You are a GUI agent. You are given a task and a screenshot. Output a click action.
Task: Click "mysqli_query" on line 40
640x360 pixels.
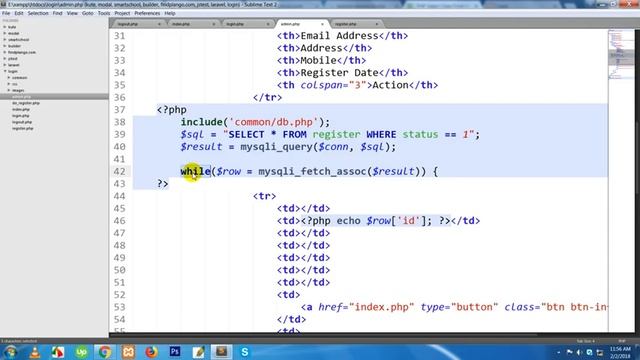click(276, 147)
